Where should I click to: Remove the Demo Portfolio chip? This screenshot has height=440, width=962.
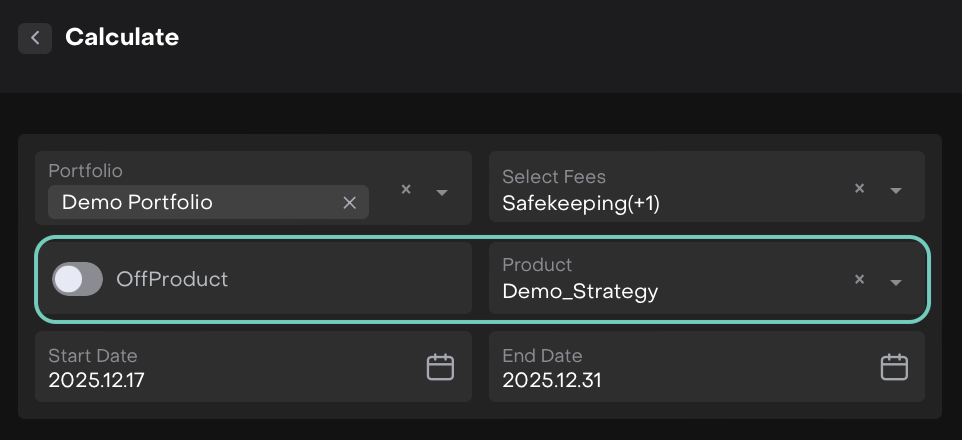pyautogui.click(x=349, y=202)
